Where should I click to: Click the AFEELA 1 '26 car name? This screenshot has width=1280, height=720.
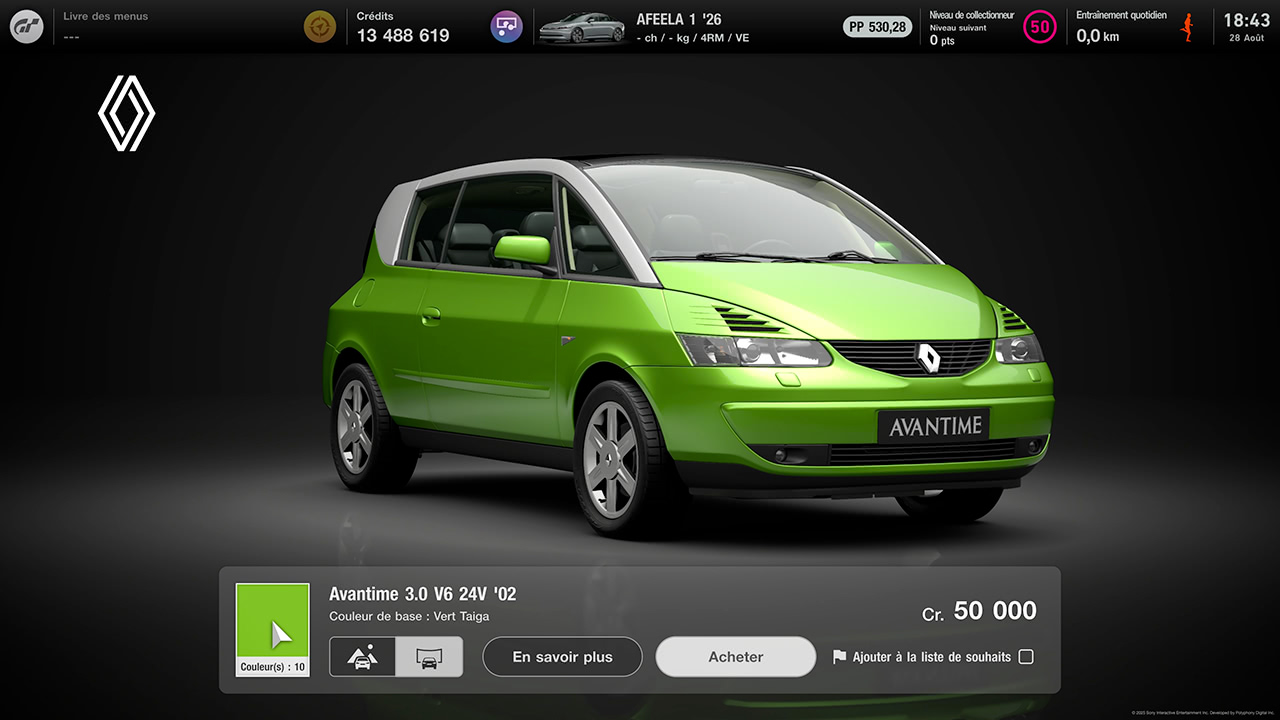tap(679, 19)
